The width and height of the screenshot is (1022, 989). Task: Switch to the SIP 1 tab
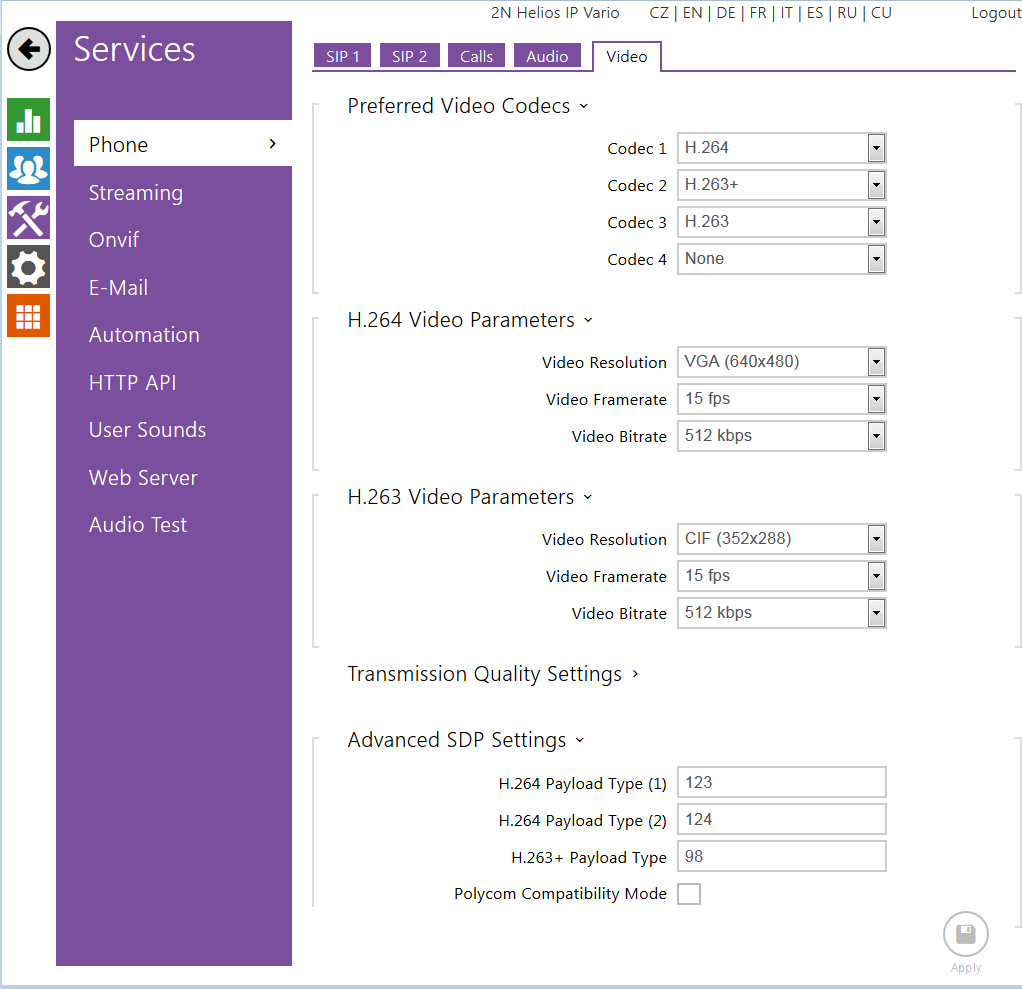[342, 57]
